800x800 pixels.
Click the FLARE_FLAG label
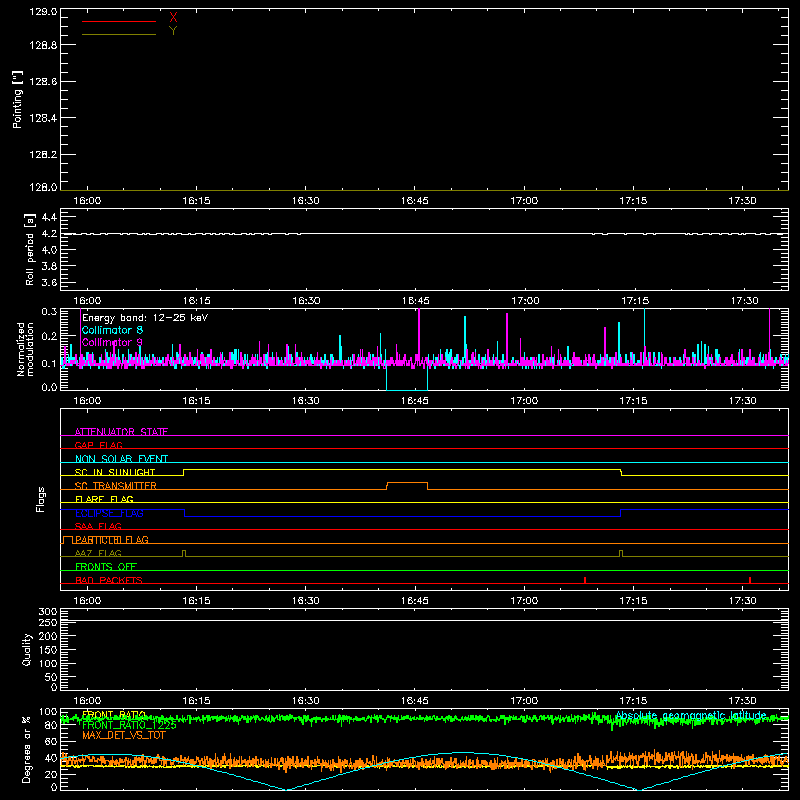point(104,499)
